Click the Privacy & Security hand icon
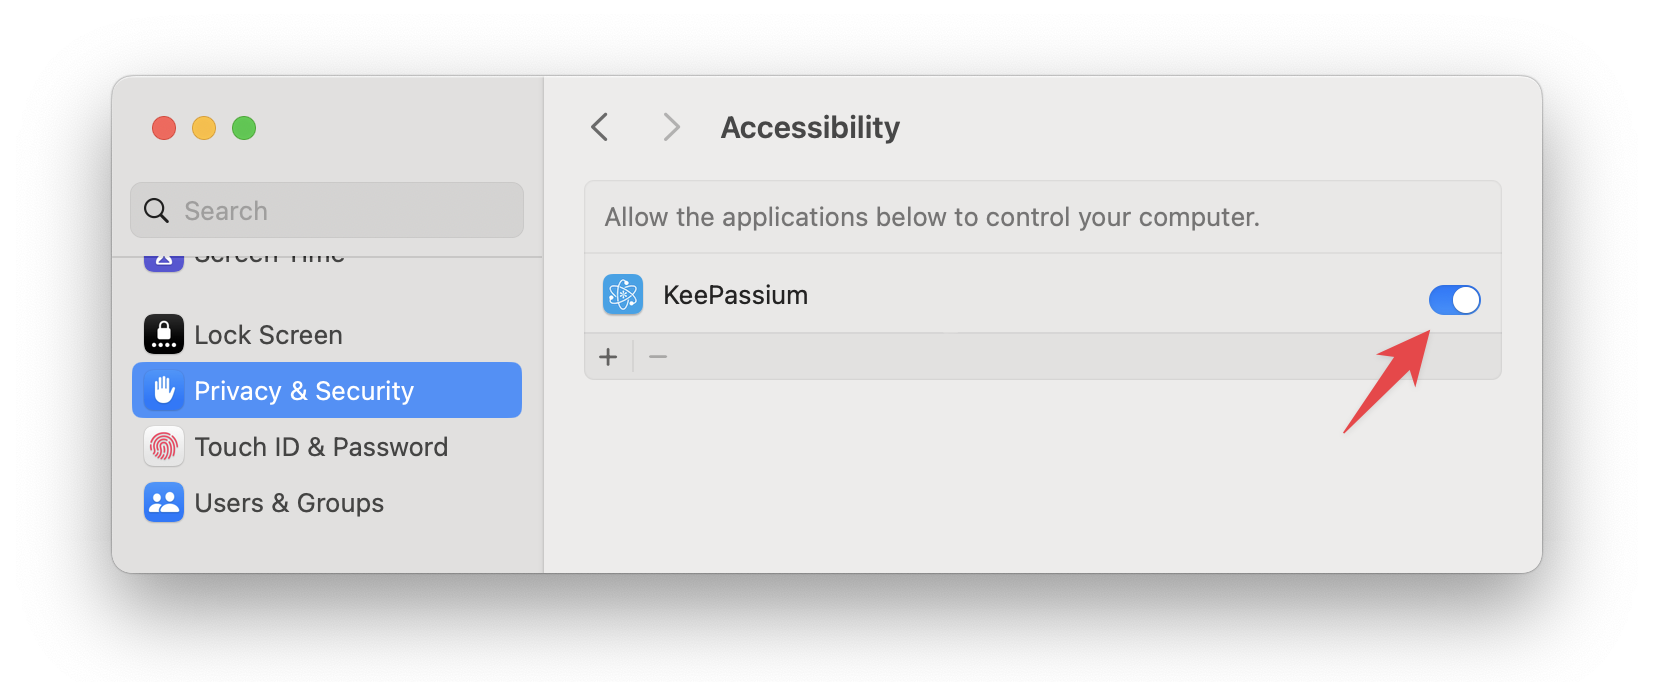 [x=163, y=390]
